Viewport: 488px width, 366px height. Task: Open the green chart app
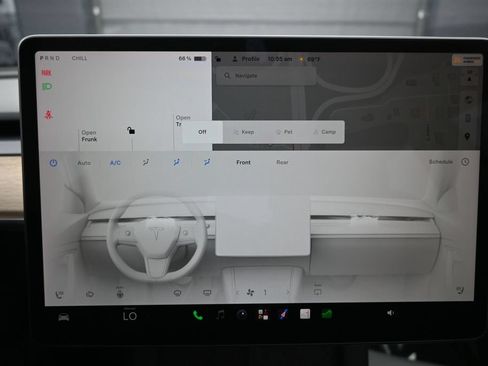click(x=327, y=314)
